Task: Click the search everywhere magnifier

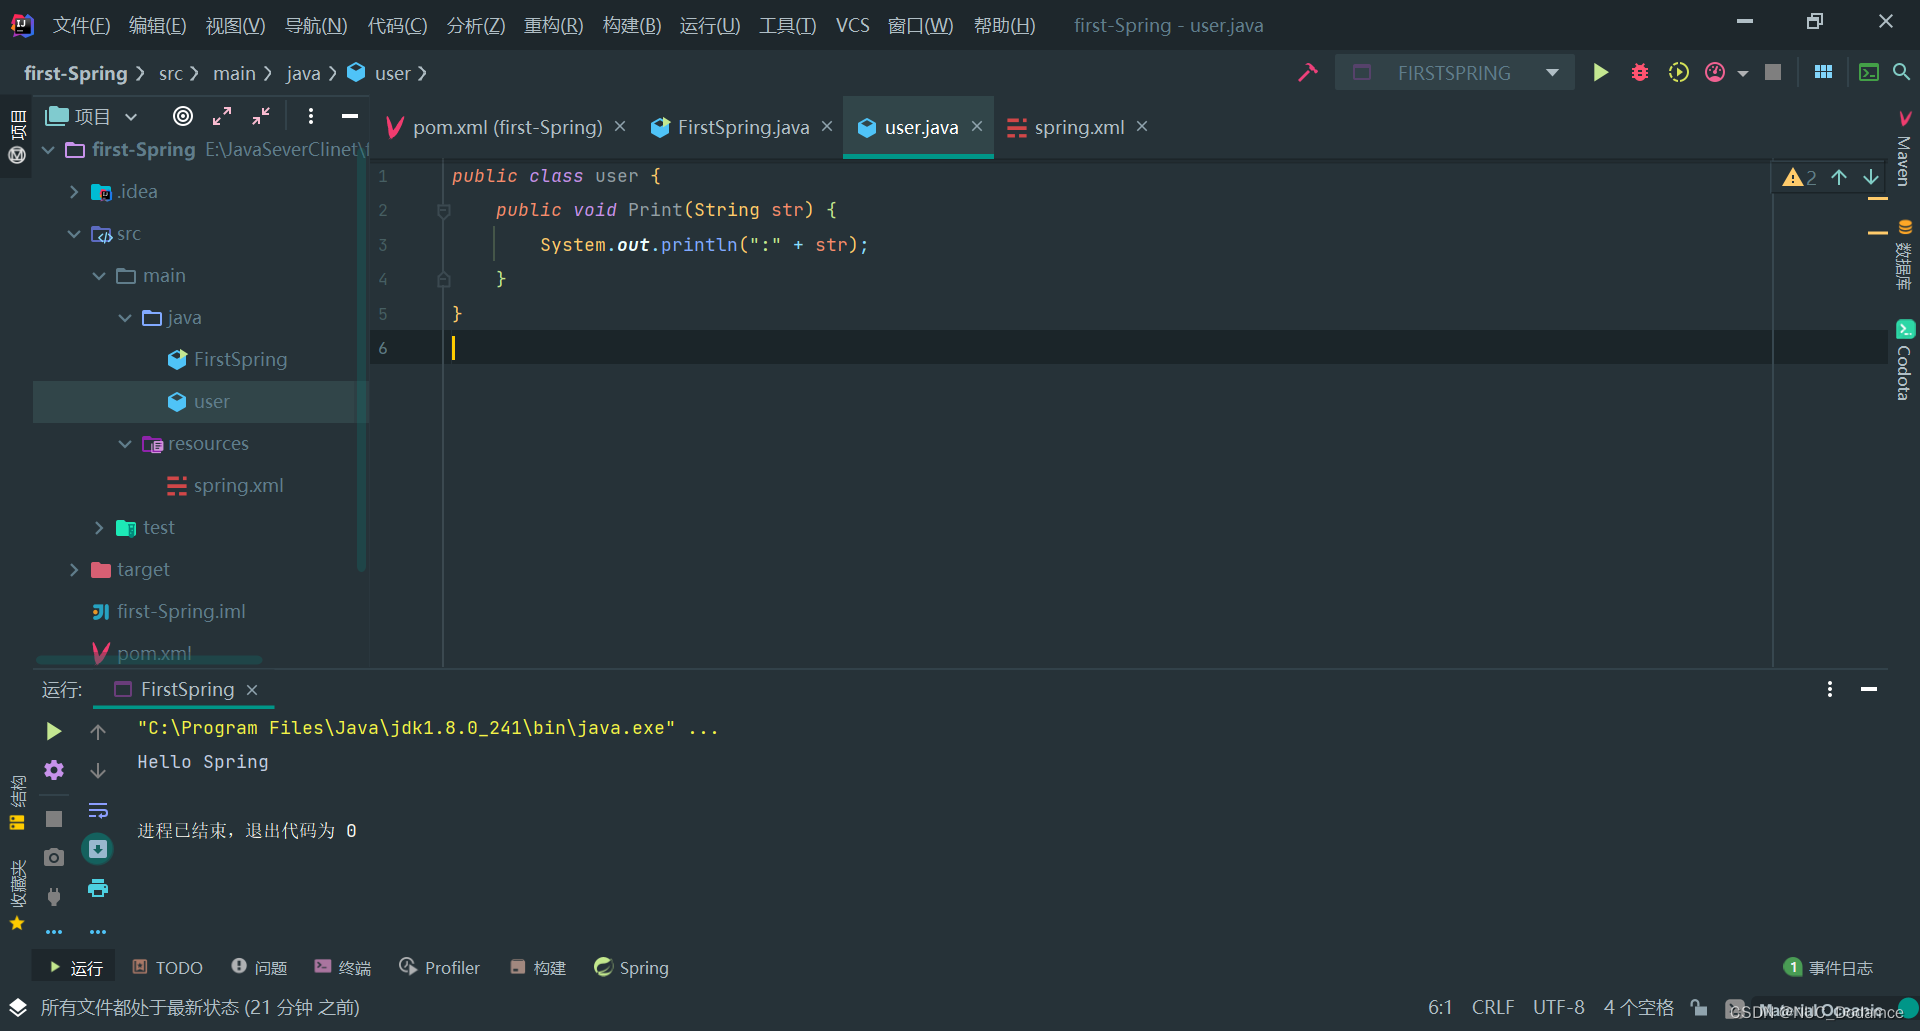Action: pos(1901,73)
